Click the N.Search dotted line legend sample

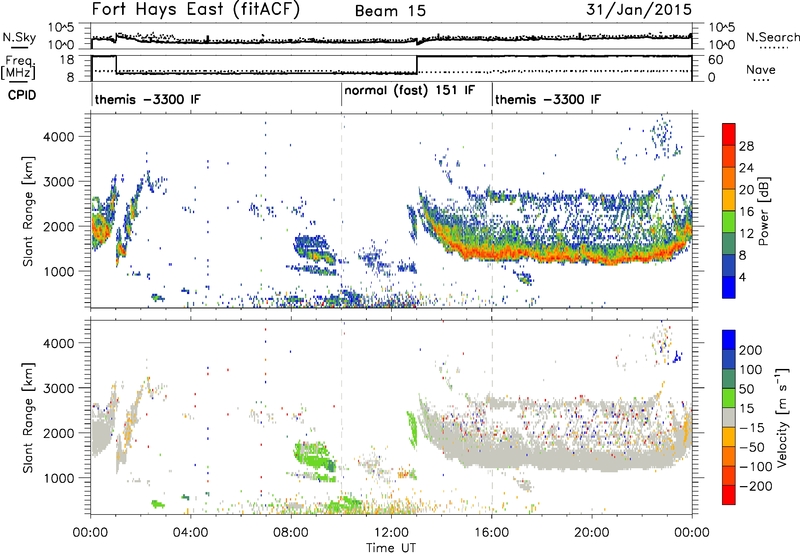pyautogui.click(x=774, y=48)
